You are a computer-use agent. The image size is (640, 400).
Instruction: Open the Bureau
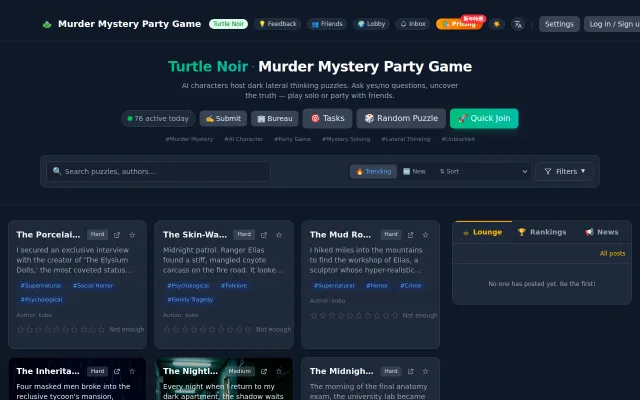[x=275, y=118]
